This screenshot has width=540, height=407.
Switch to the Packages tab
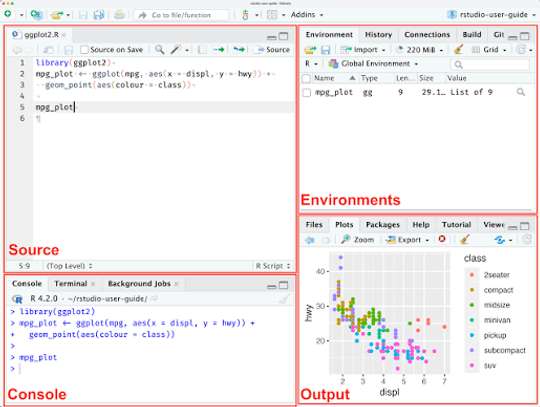click(383, 225)
